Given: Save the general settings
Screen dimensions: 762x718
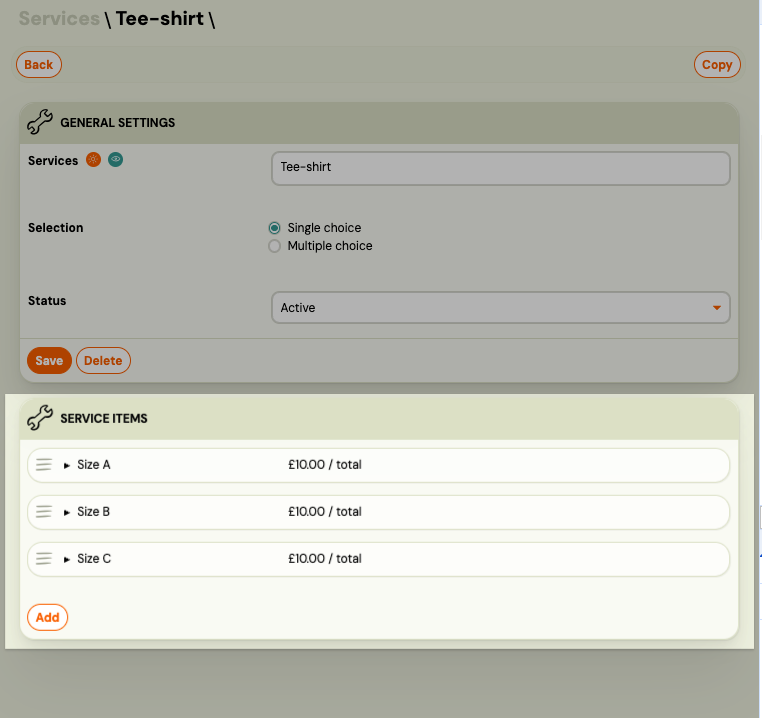Looking at the screenshot, I should click(x=49, y=361).
